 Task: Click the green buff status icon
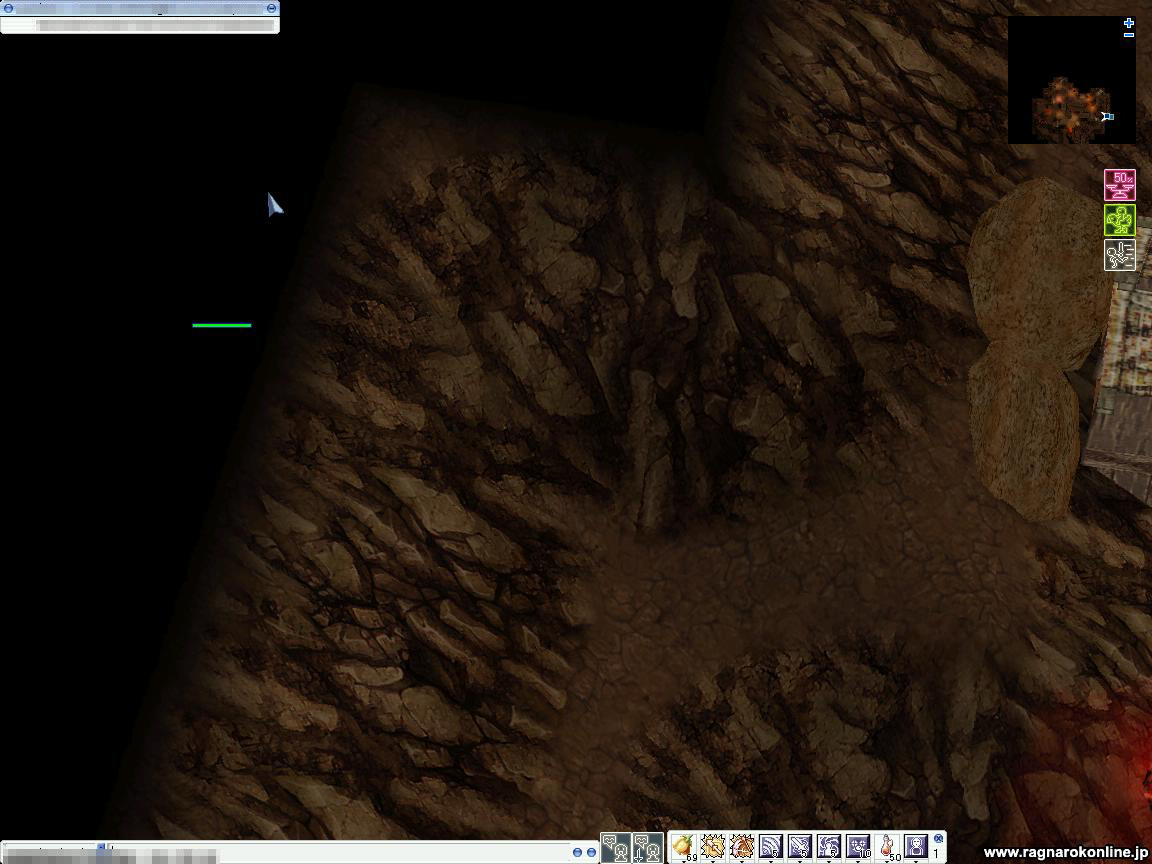click(1120, 220)
